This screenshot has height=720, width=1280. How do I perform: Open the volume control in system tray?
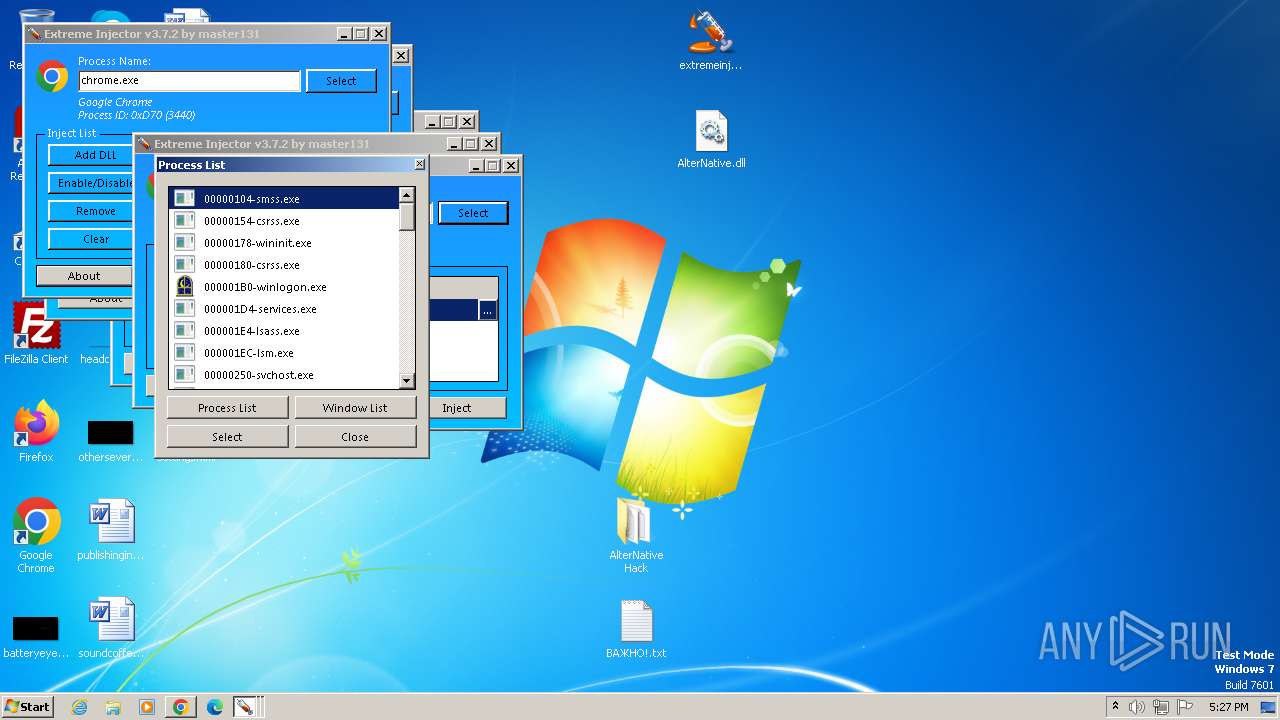click(1137, 707)
